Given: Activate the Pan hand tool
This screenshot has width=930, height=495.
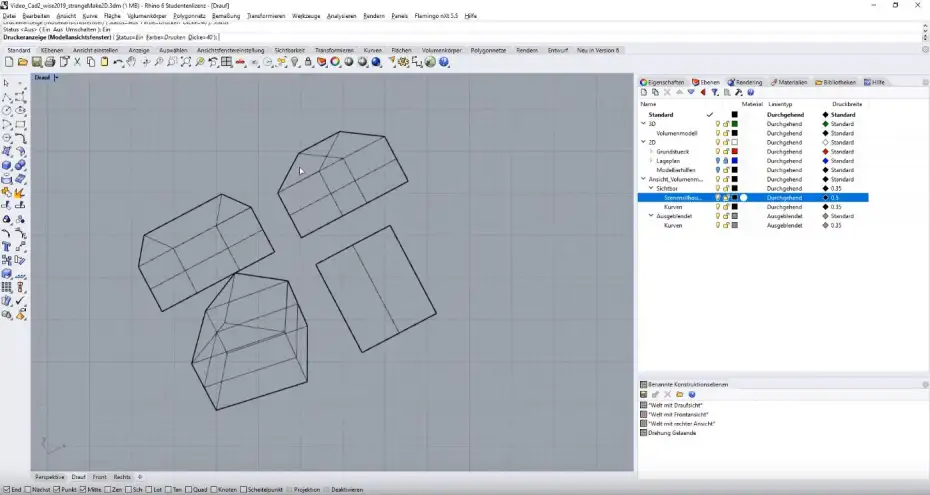Looking at the screenshot, I should pyautogui.click(x=131, y=62).
